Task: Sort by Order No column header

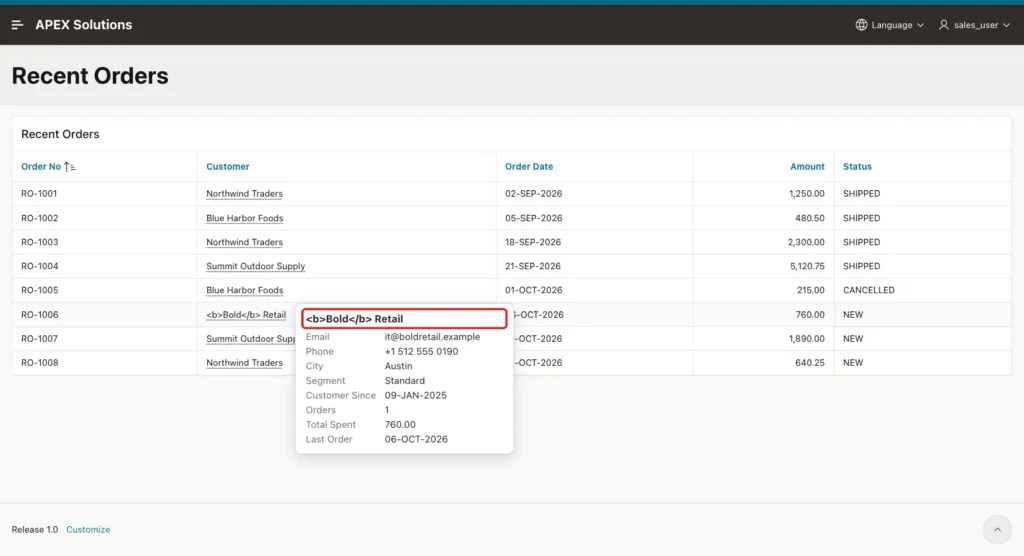Action: (x=40, y=167)
